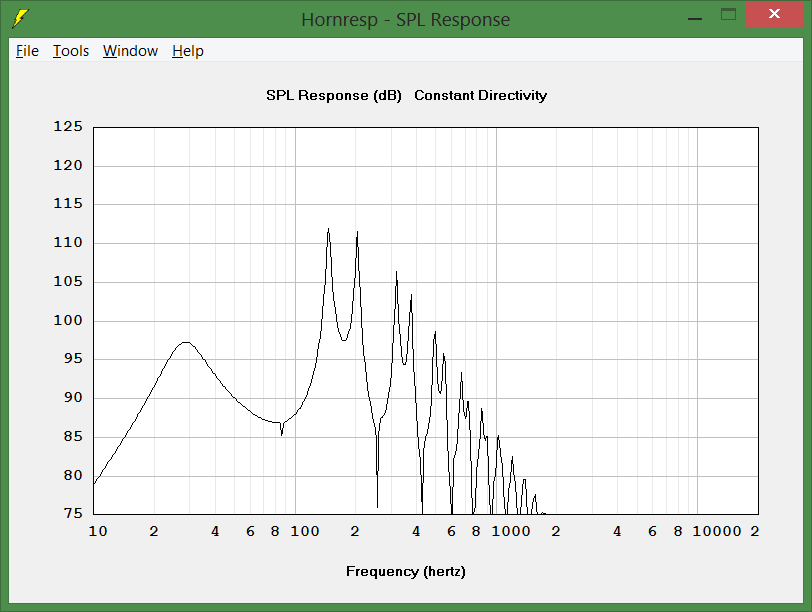Click the 10 Hz x-axis label
This screenshot has height=612, width=812.
[98, 531]
